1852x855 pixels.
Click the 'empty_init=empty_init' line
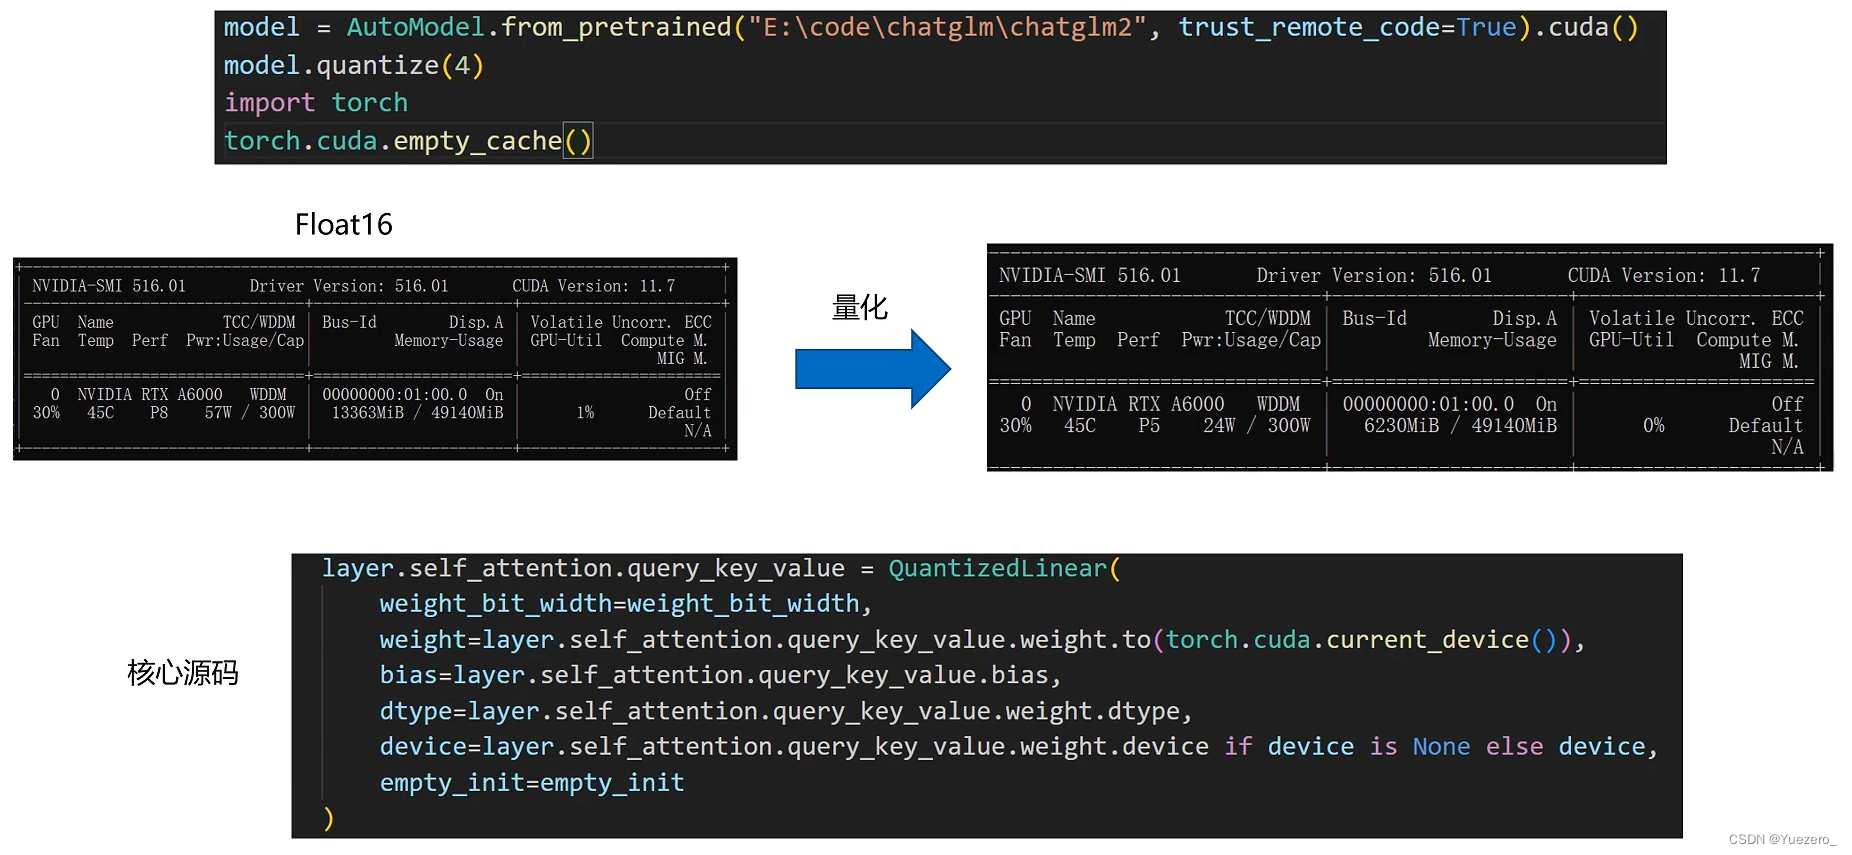click(x=532, y=783)
